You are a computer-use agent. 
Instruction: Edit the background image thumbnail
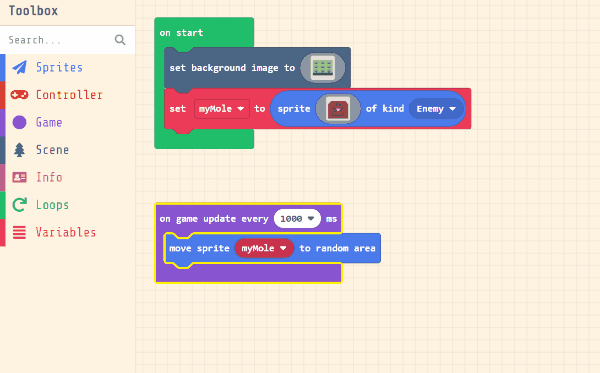coord(323,68)
